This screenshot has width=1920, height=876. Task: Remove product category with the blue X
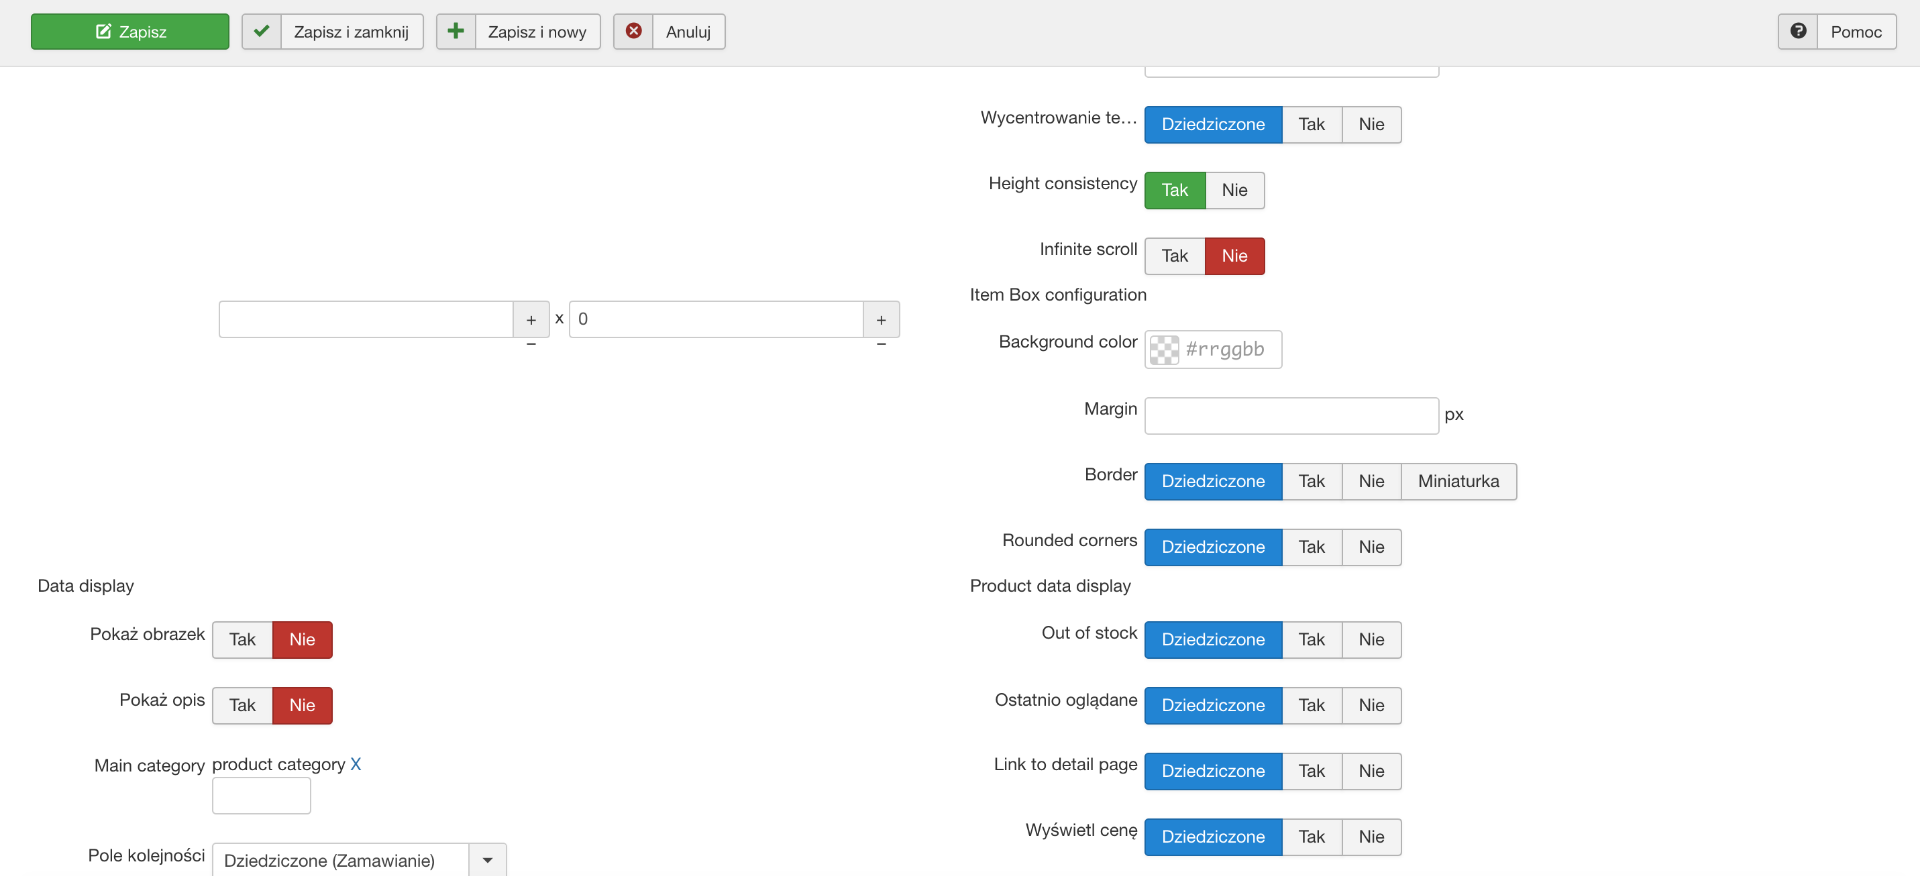[x=356, y=765]
